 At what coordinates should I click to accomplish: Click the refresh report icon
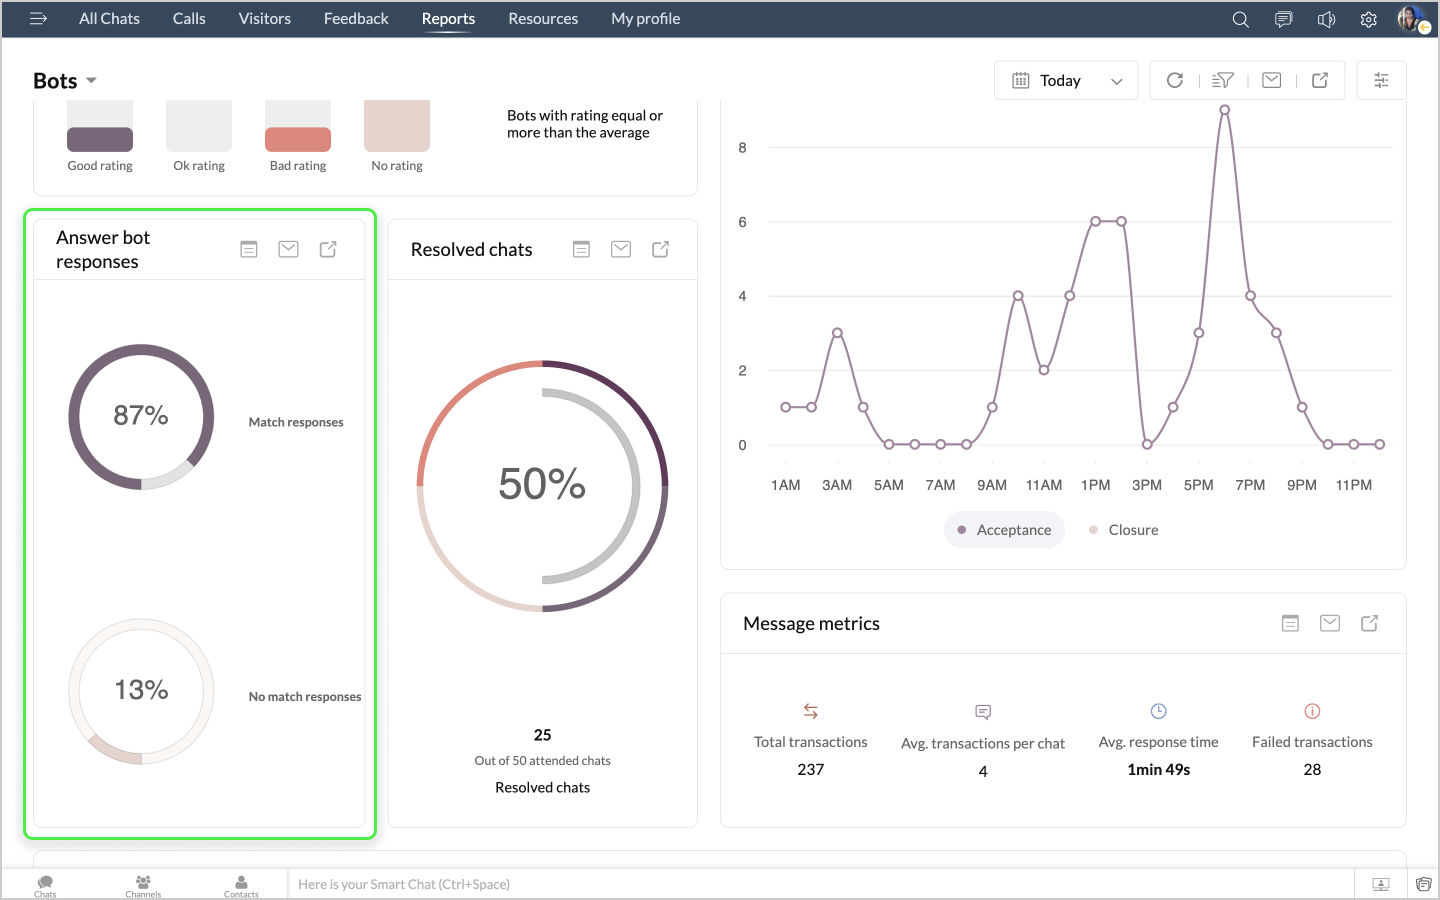pos(1175,80)
